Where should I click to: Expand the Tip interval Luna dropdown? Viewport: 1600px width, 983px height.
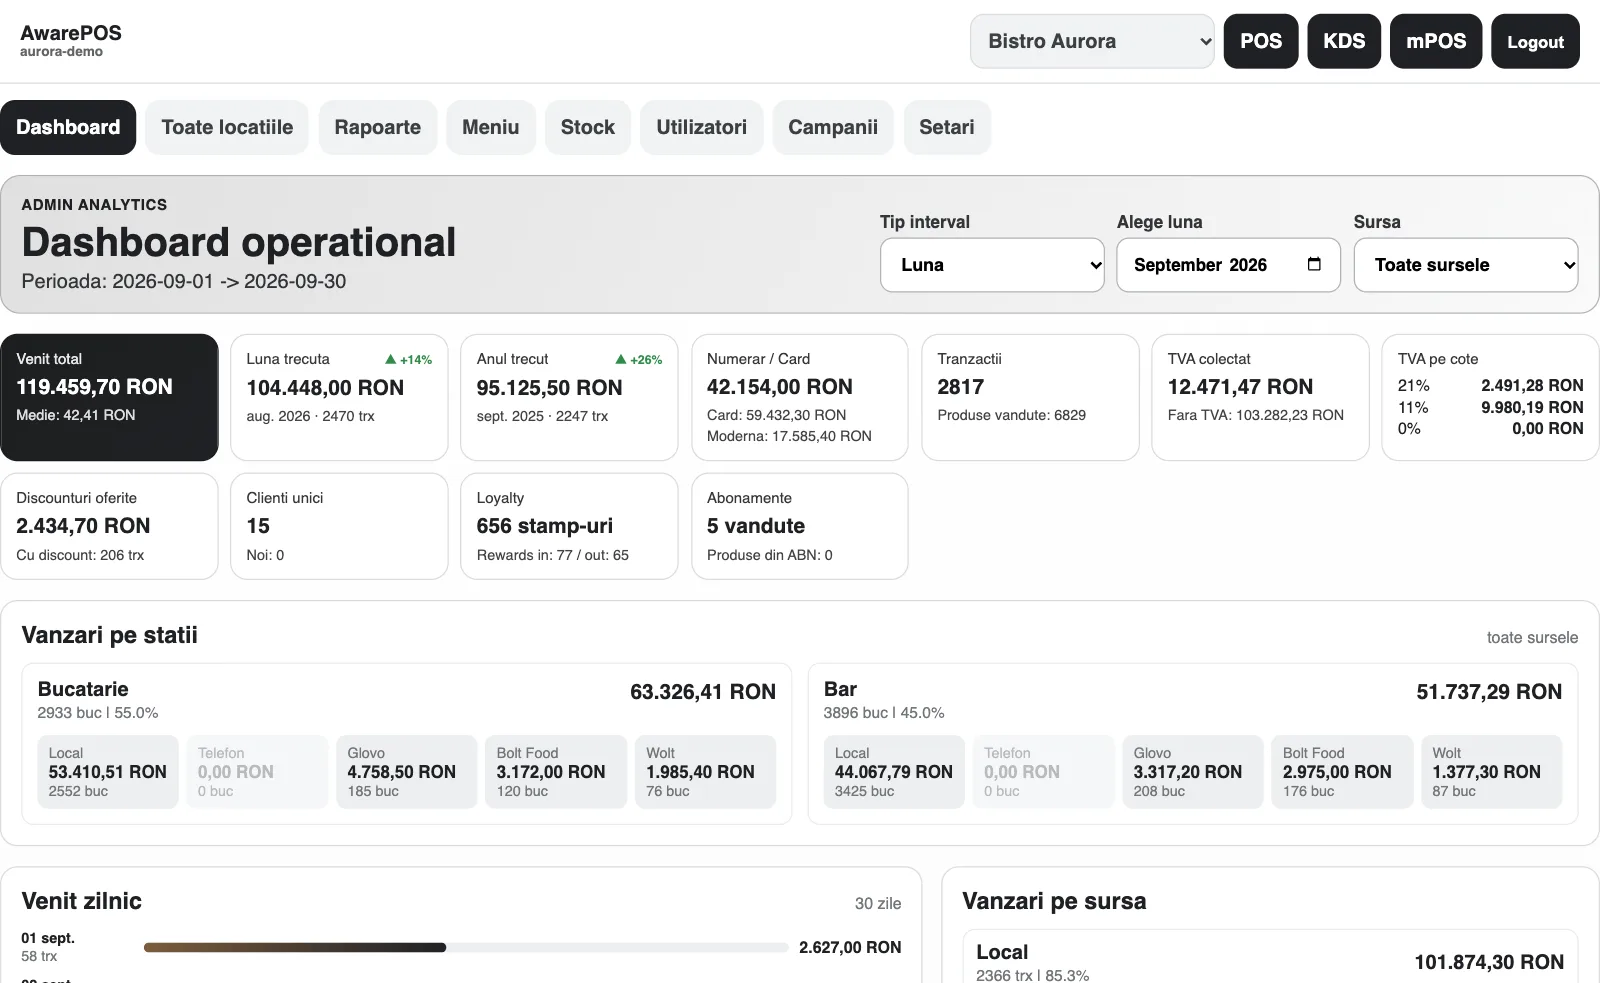[x=992, y=265]
